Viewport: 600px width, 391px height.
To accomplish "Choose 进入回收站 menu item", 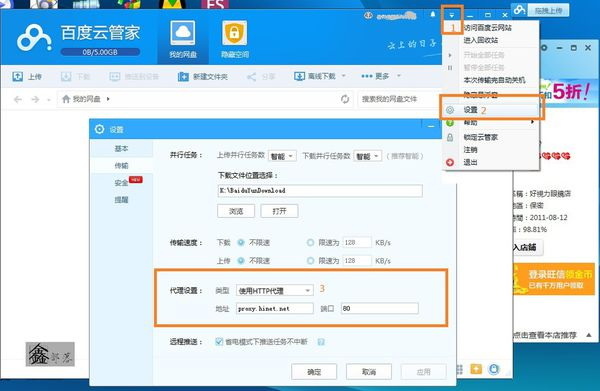I will [492, 40].
